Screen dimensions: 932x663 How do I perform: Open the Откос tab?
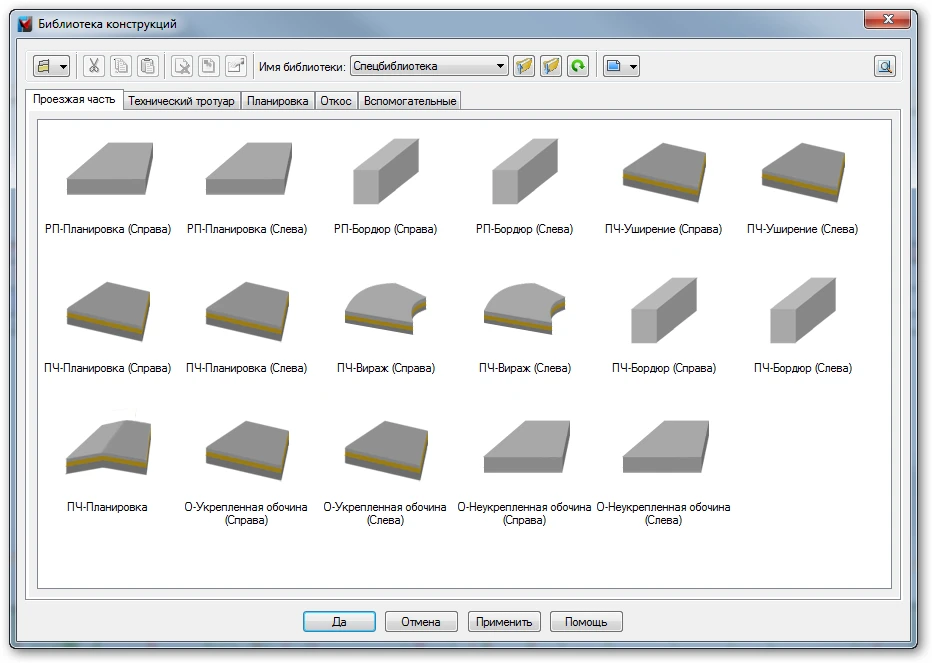click(x=336, y=101)
